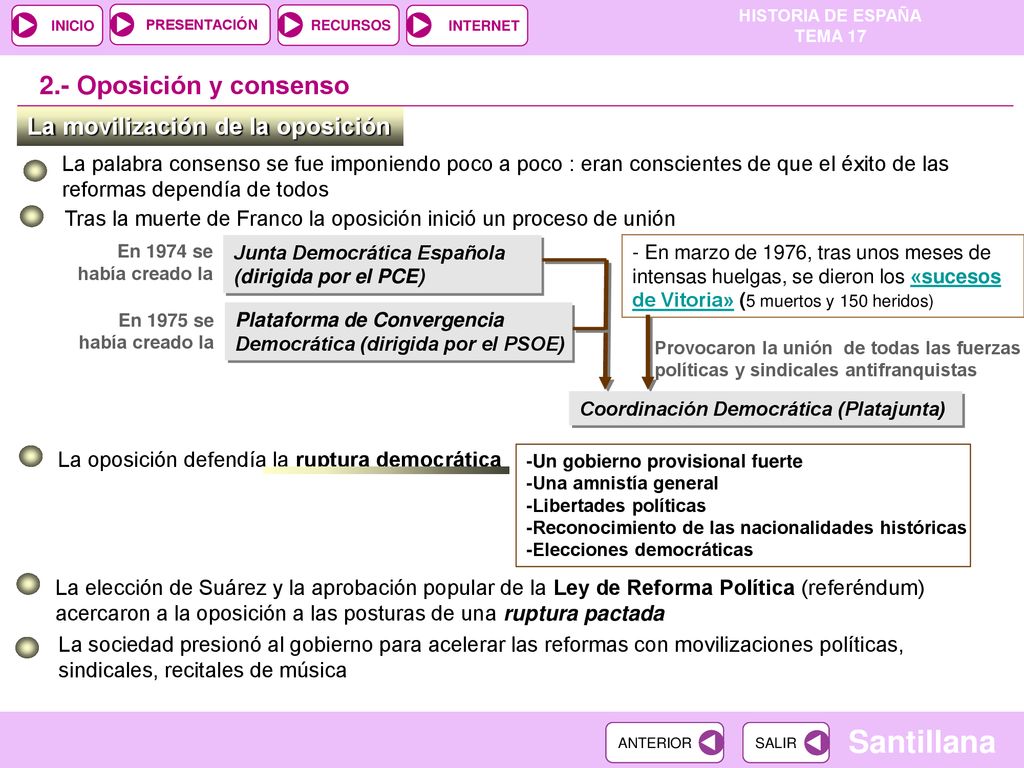This screenshot has width=1024, height=768.
Task: Select the 'Junta Democrática Española' box
Action: pos(383,264)
